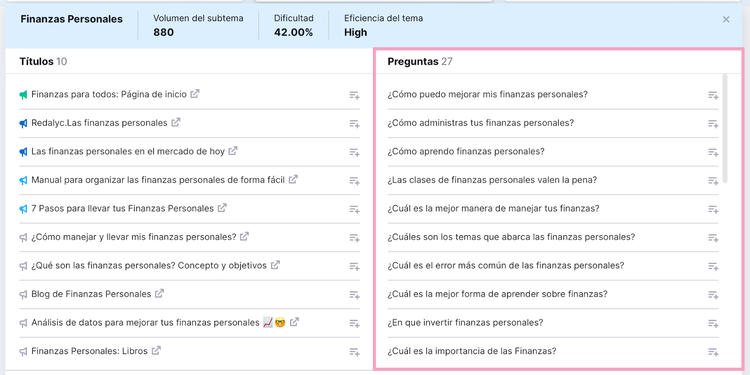This screenshot has height=375, width=750.
Task: Add question 'importancia de las Finanzas' to list
Action: [x=713, y=352]
